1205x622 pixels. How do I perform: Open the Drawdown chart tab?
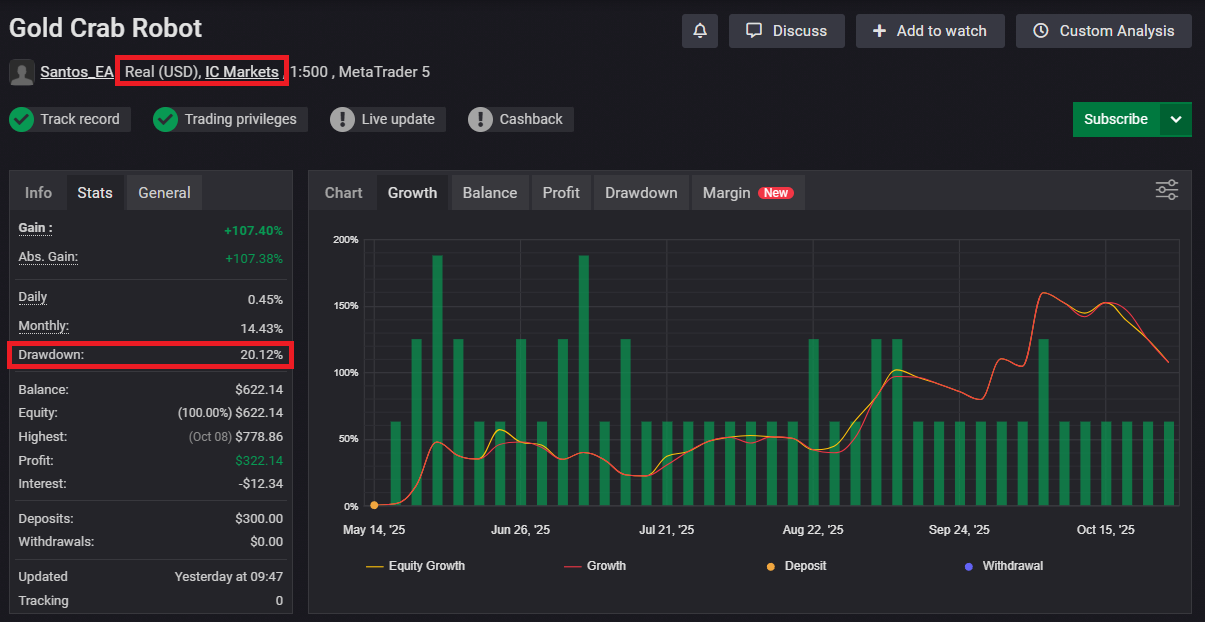pyautogui.click(x=640, y=192)
